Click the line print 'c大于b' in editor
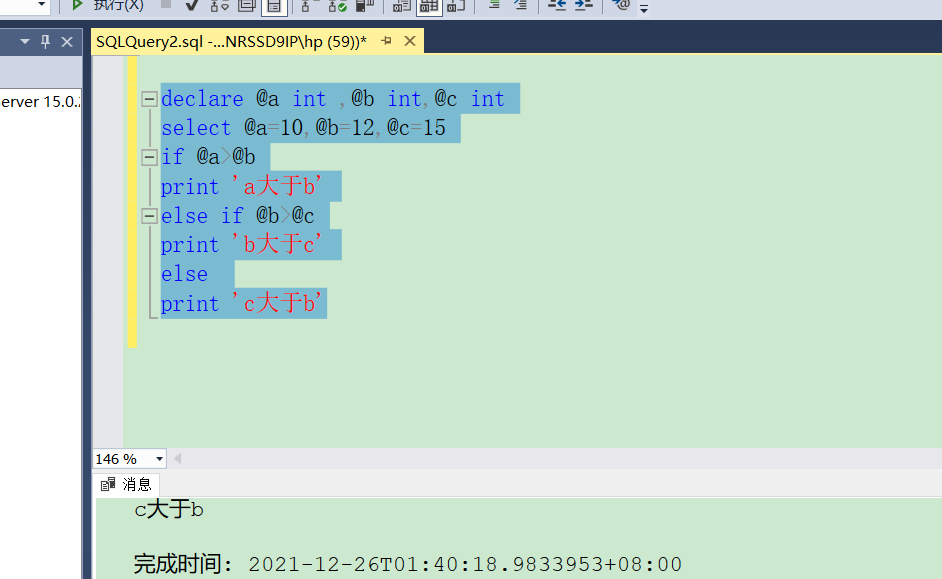The image size is (942, 579). (242, 303)
